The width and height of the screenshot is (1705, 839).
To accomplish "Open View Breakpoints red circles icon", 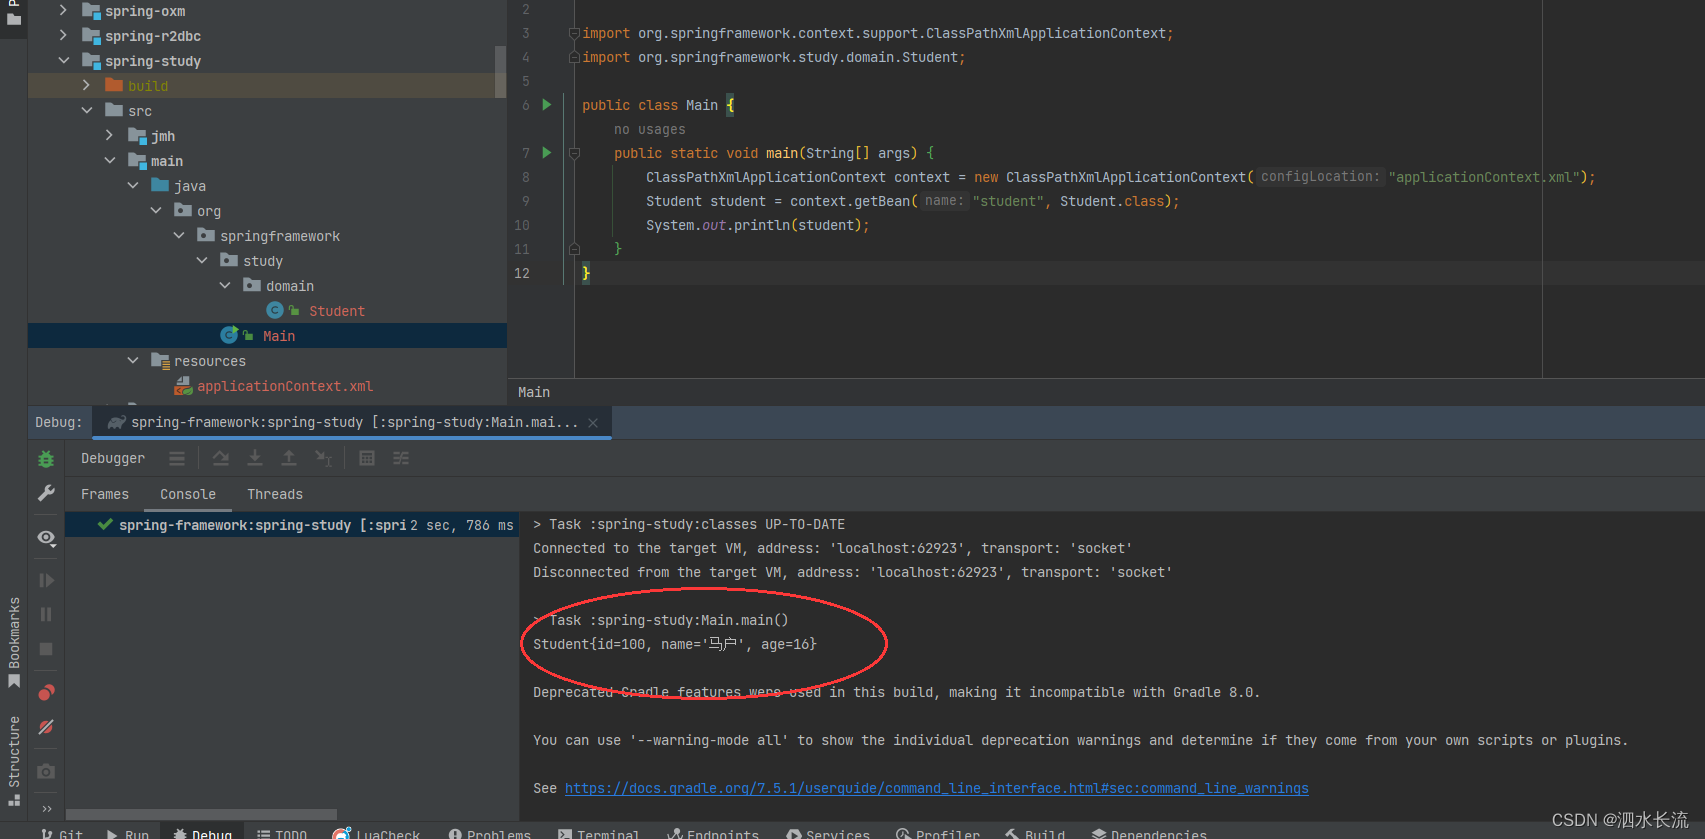I will point(46,692).
